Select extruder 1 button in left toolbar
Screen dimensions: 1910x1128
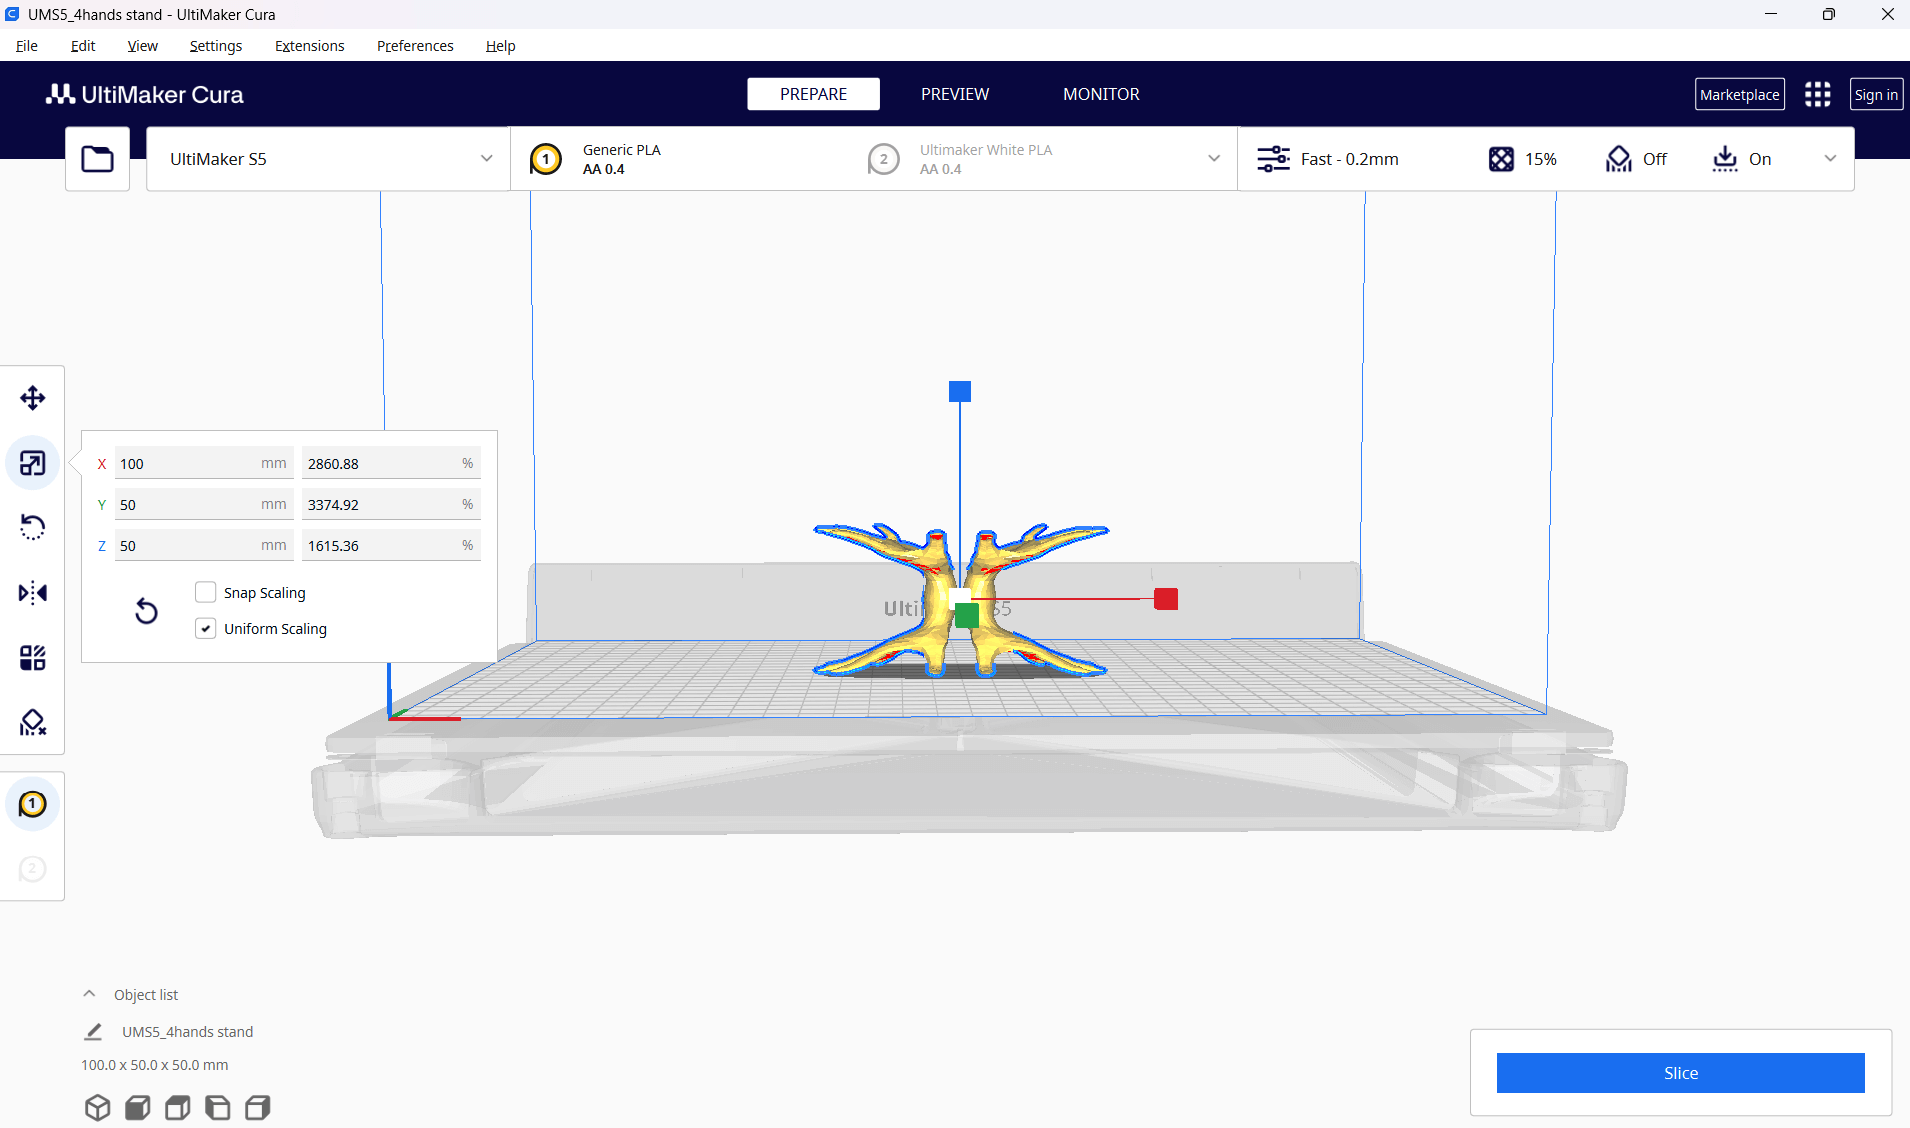32,804
